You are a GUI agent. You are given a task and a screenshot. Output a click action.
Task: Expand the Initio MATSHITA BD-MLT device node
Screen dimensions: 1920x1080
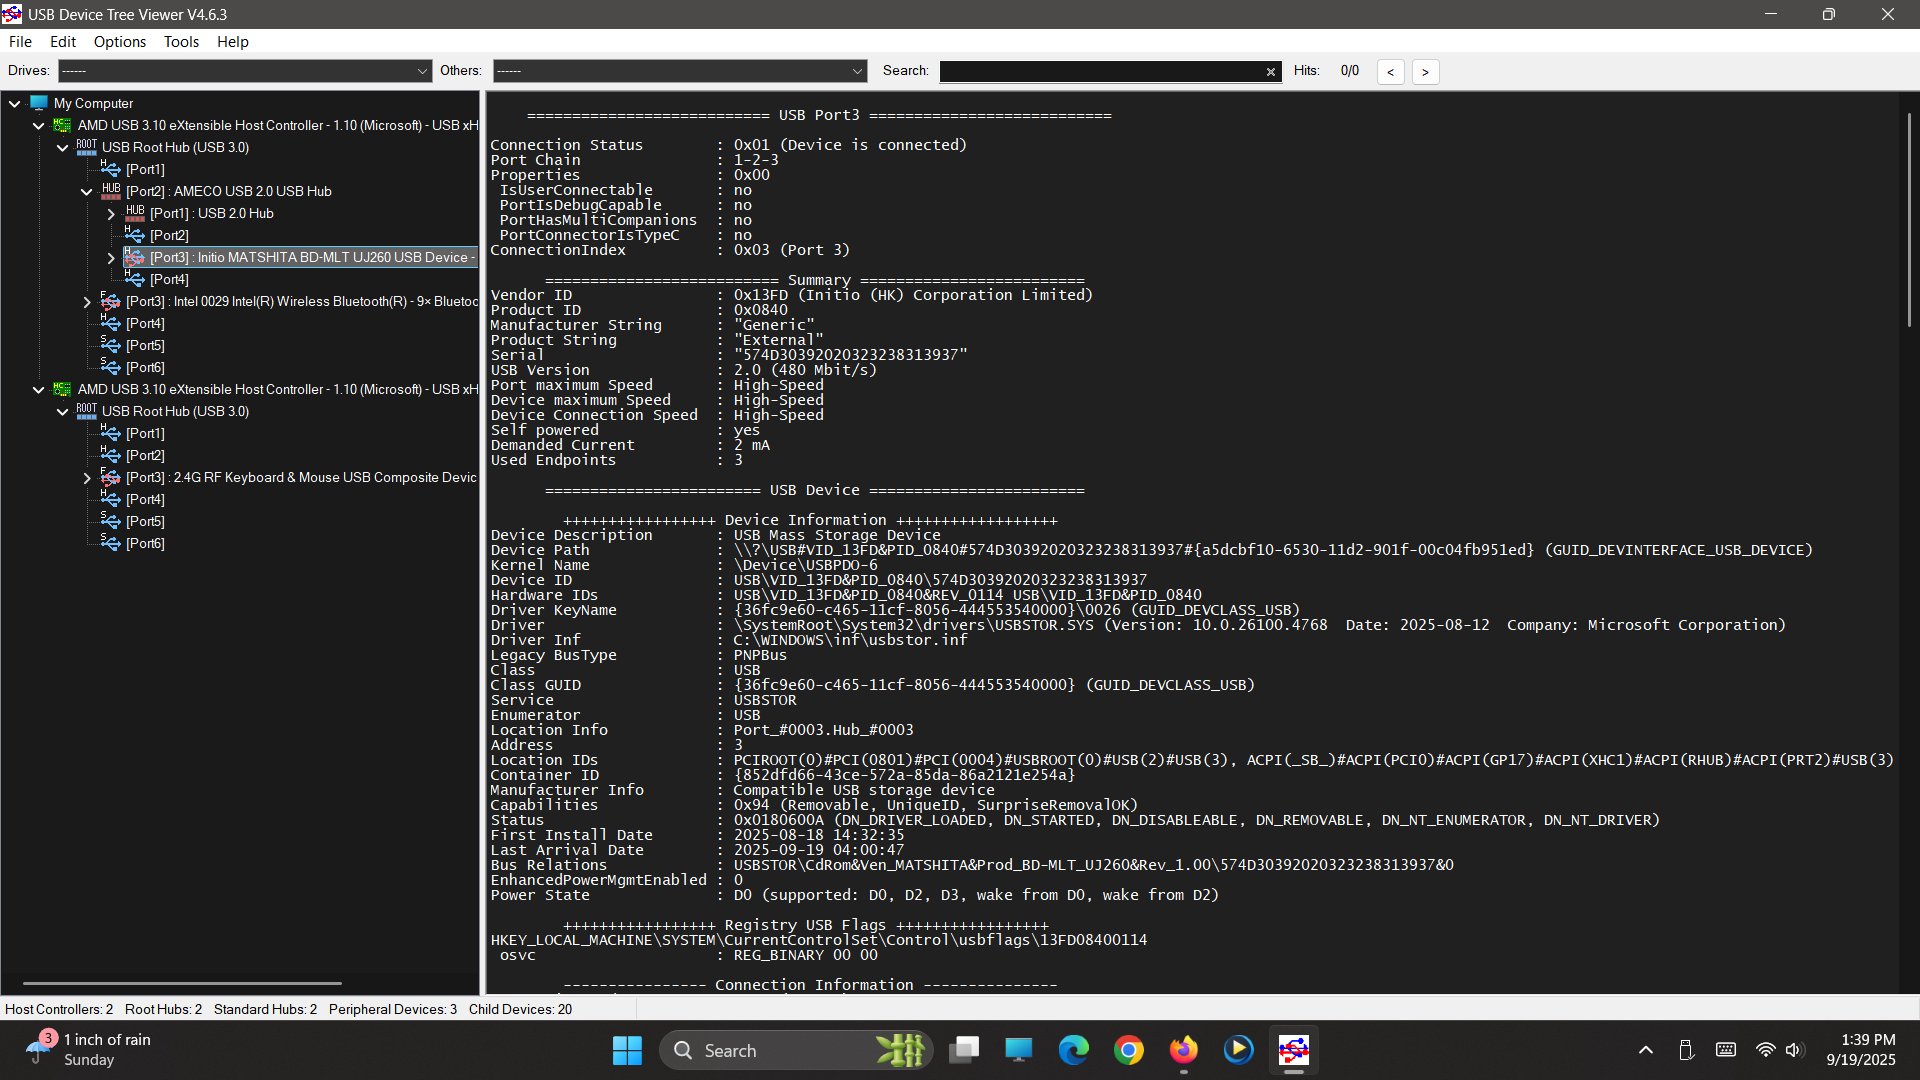pos(111,257)
